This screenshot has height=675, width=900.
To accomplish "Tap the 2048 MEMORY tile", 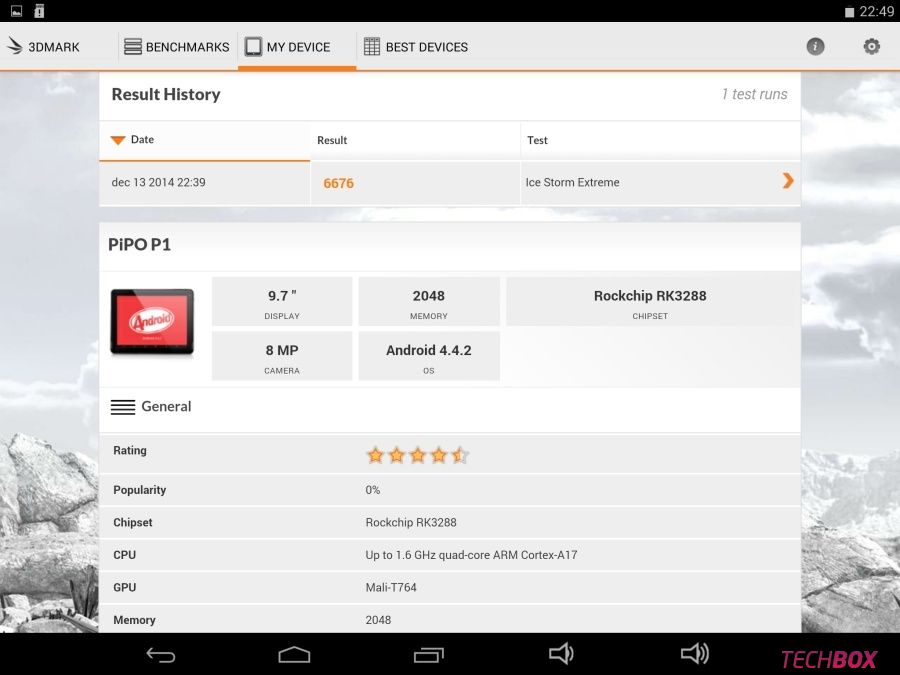I will tap(429, 302).
